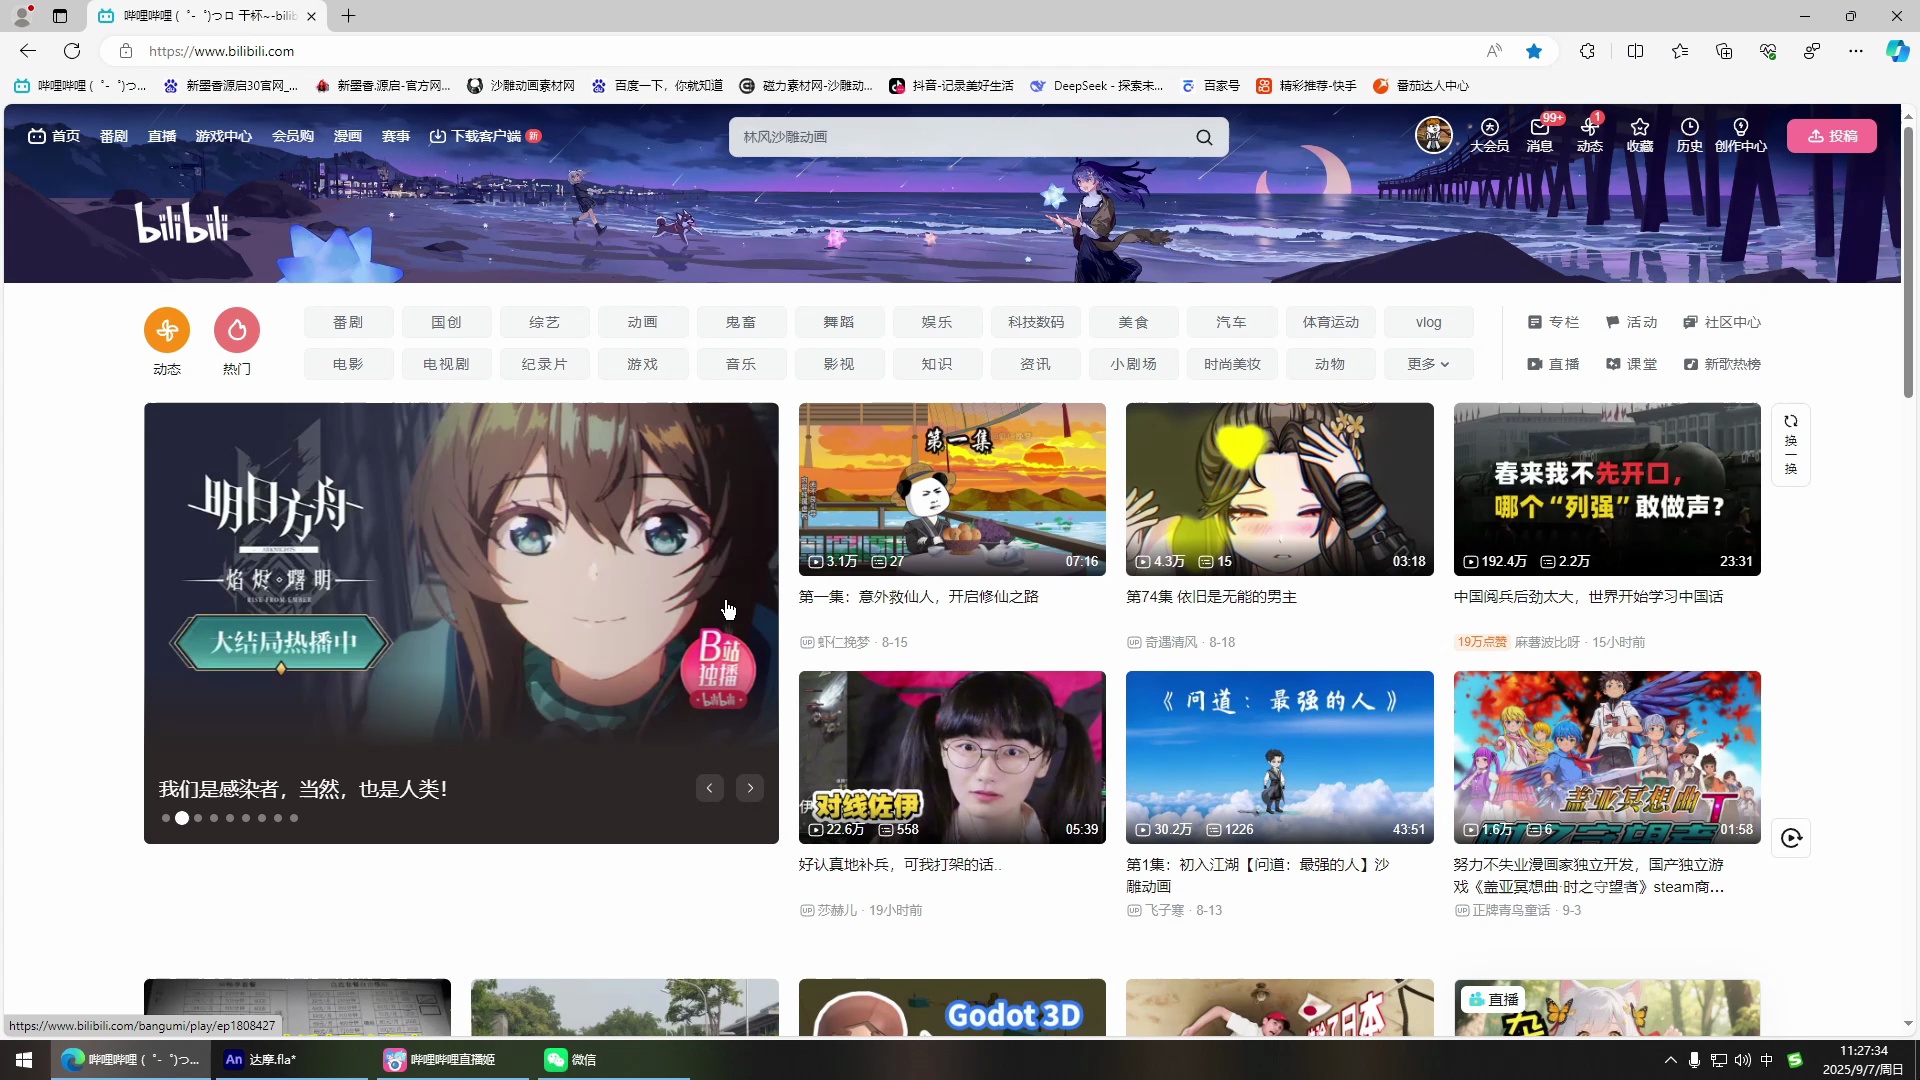Open Windows Start button
This screenshot has height=1080, width=1920.
click(24, 1060)
